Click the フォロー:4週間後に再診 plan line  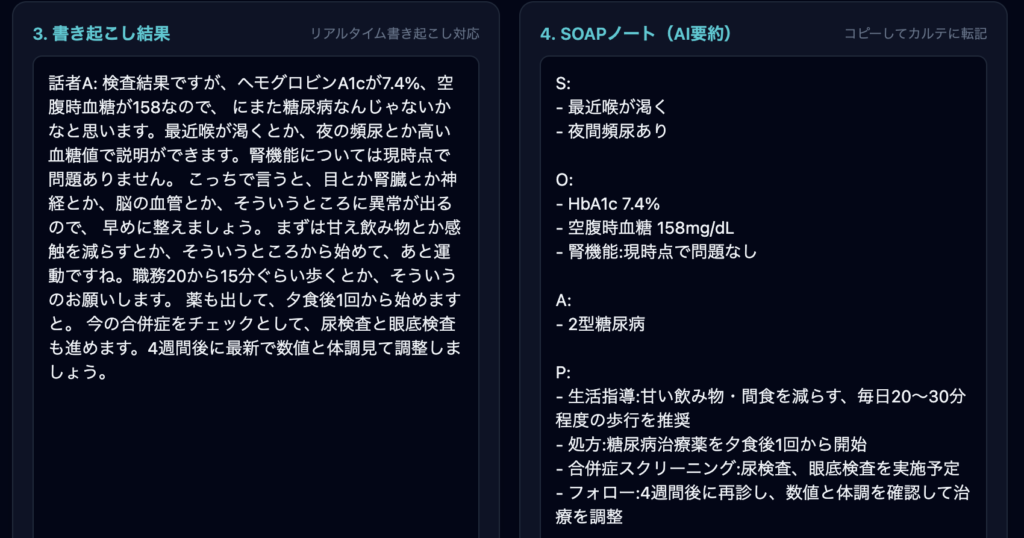[762, 492]
